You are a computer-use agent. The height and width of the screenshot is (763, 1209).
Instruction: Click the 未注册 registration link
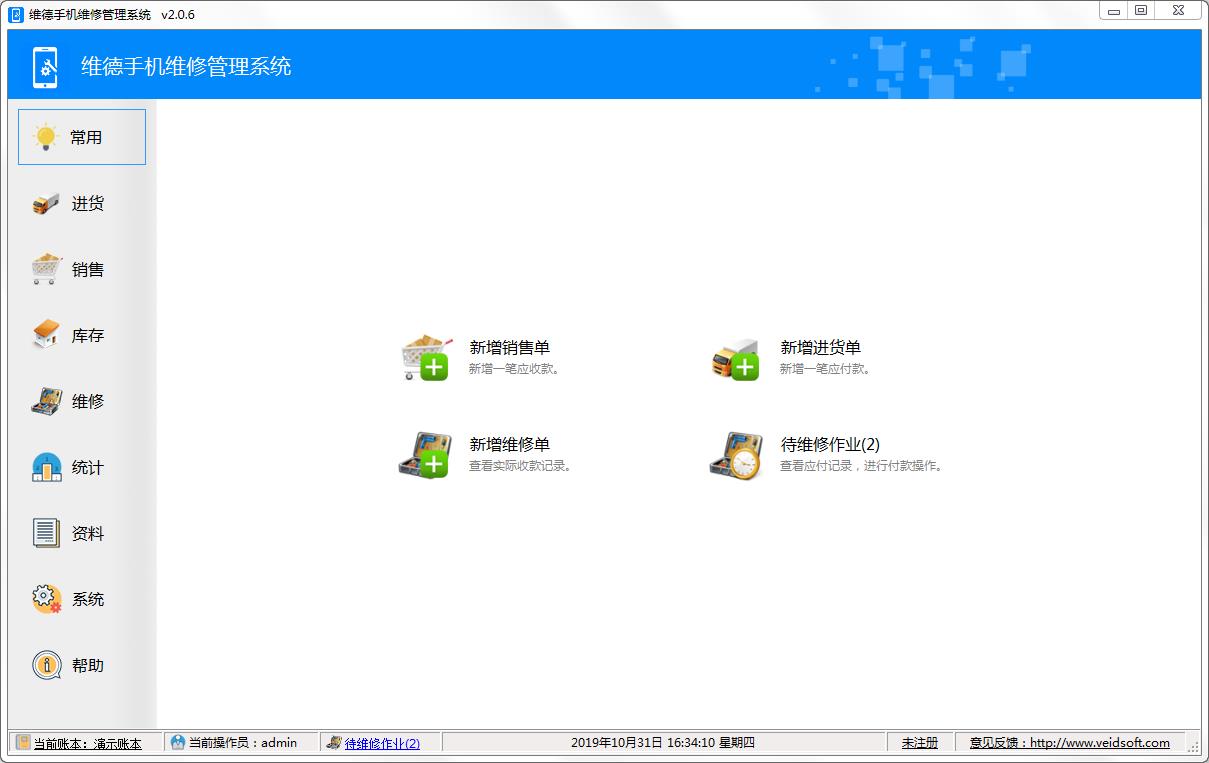point(920,743)
